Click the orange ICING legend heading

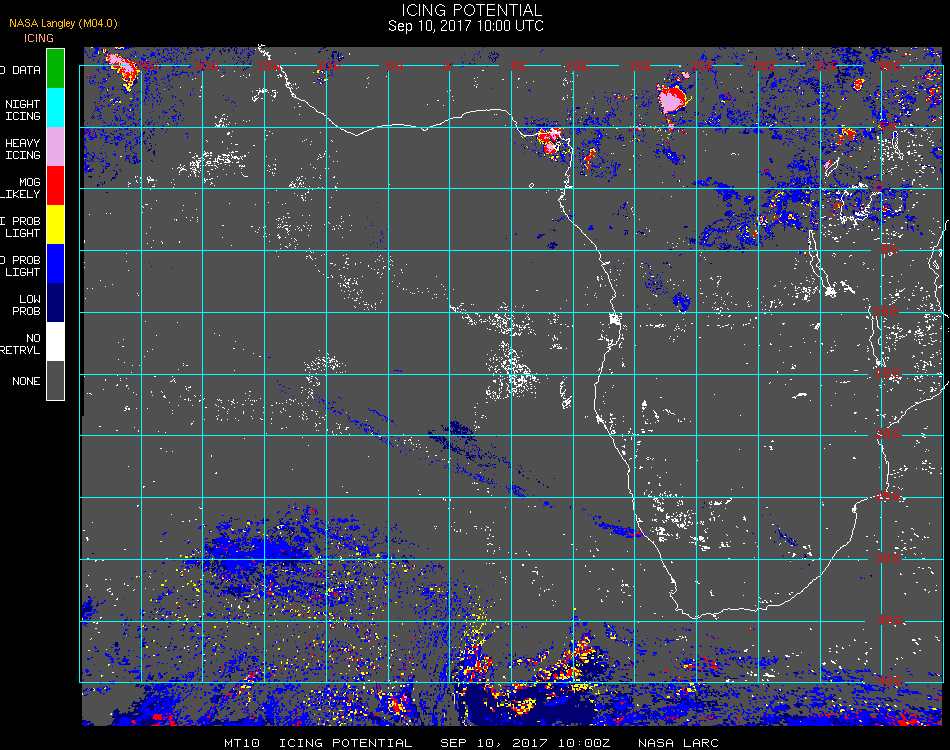pyautogui.click(x=39, y=38)
